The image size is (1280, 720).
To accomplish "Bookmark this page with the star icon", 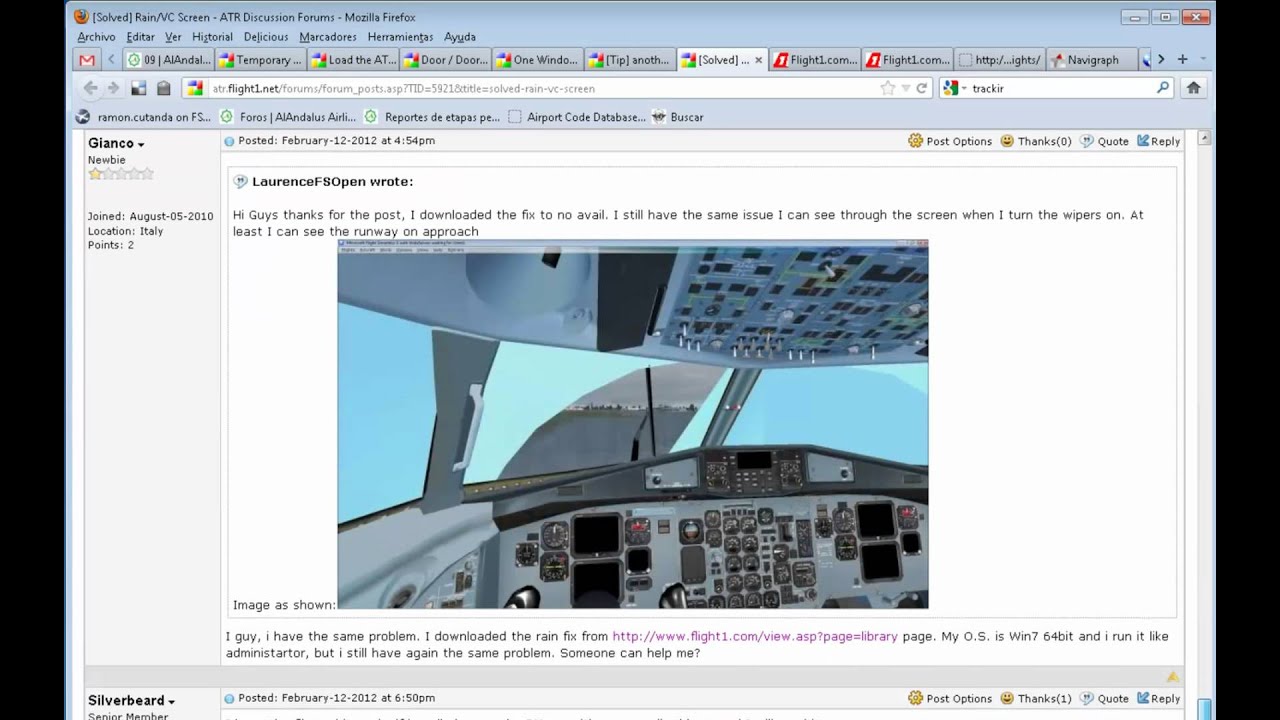I will (x=887, y=88).
